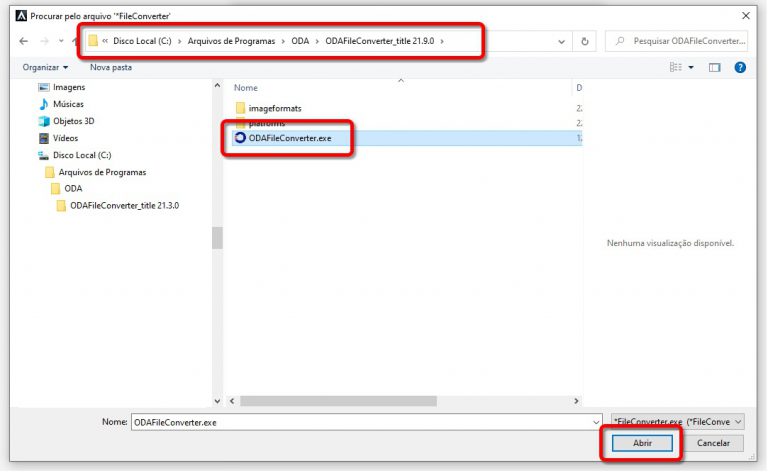Select Objetos 3D in sidebar
Image resolution: width=768 pixels, height=473 pixels.
(73, 121)
